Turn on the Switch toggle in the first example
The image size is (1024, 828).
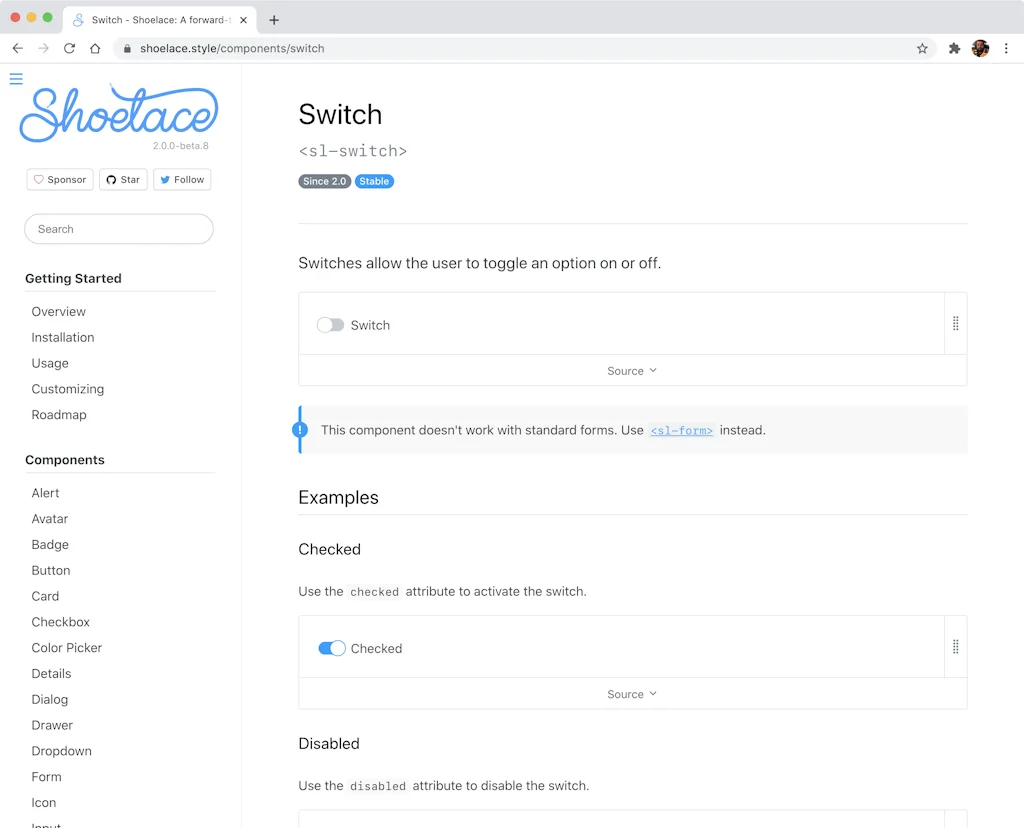pos(330,325)
